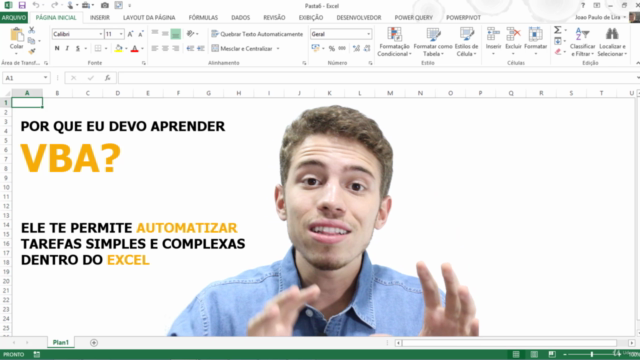
Task: Click the camera icon in quick access toolbar
Action: click(104, 5)
